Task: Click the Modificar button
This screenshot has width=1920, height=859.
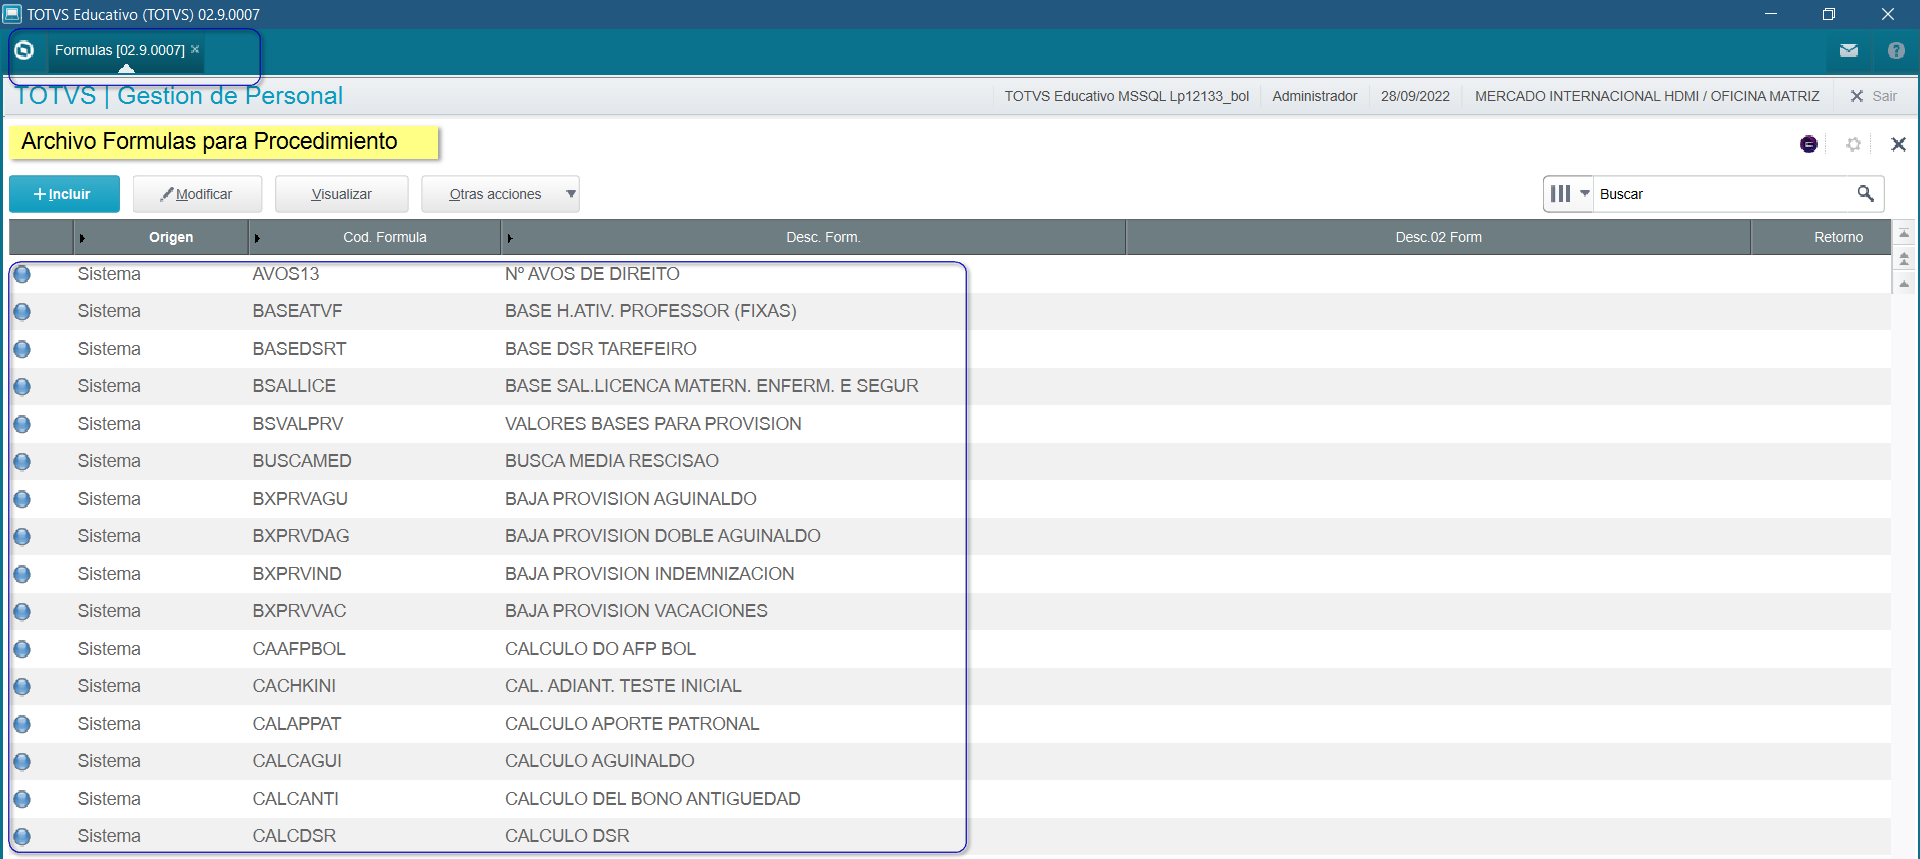Action: [197, 194]
